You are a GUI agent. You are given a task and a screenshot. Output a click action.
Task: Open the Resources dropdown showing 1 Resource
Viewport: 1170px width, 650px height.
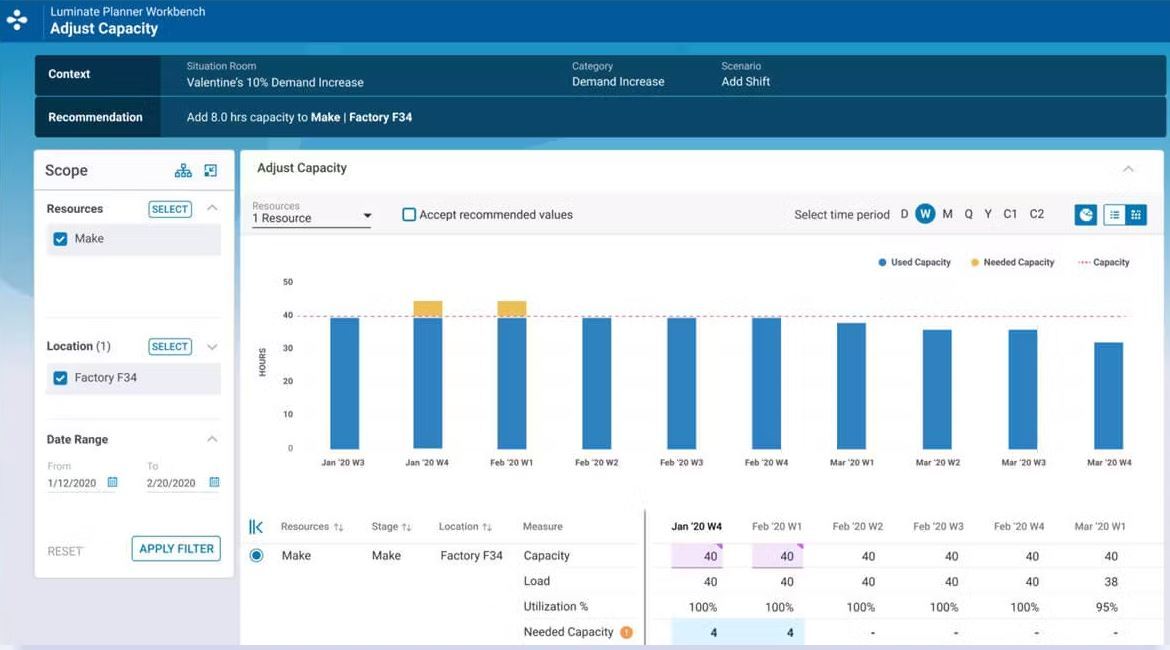pyautogui.click(x=311, y=217)
